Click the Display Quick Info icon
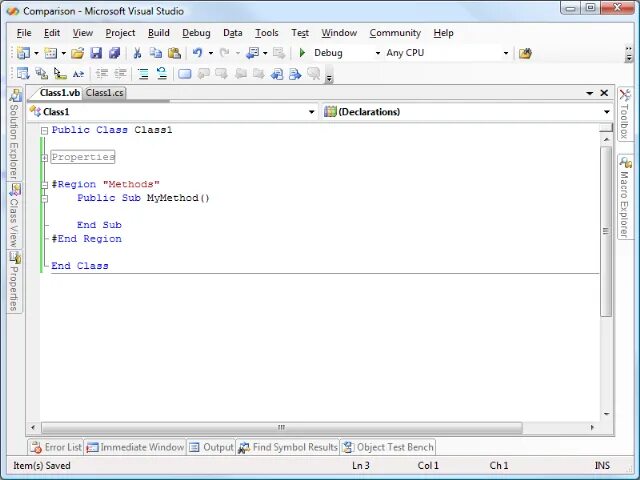This screenshot has width=640, height=480. (x=60, y=74)
